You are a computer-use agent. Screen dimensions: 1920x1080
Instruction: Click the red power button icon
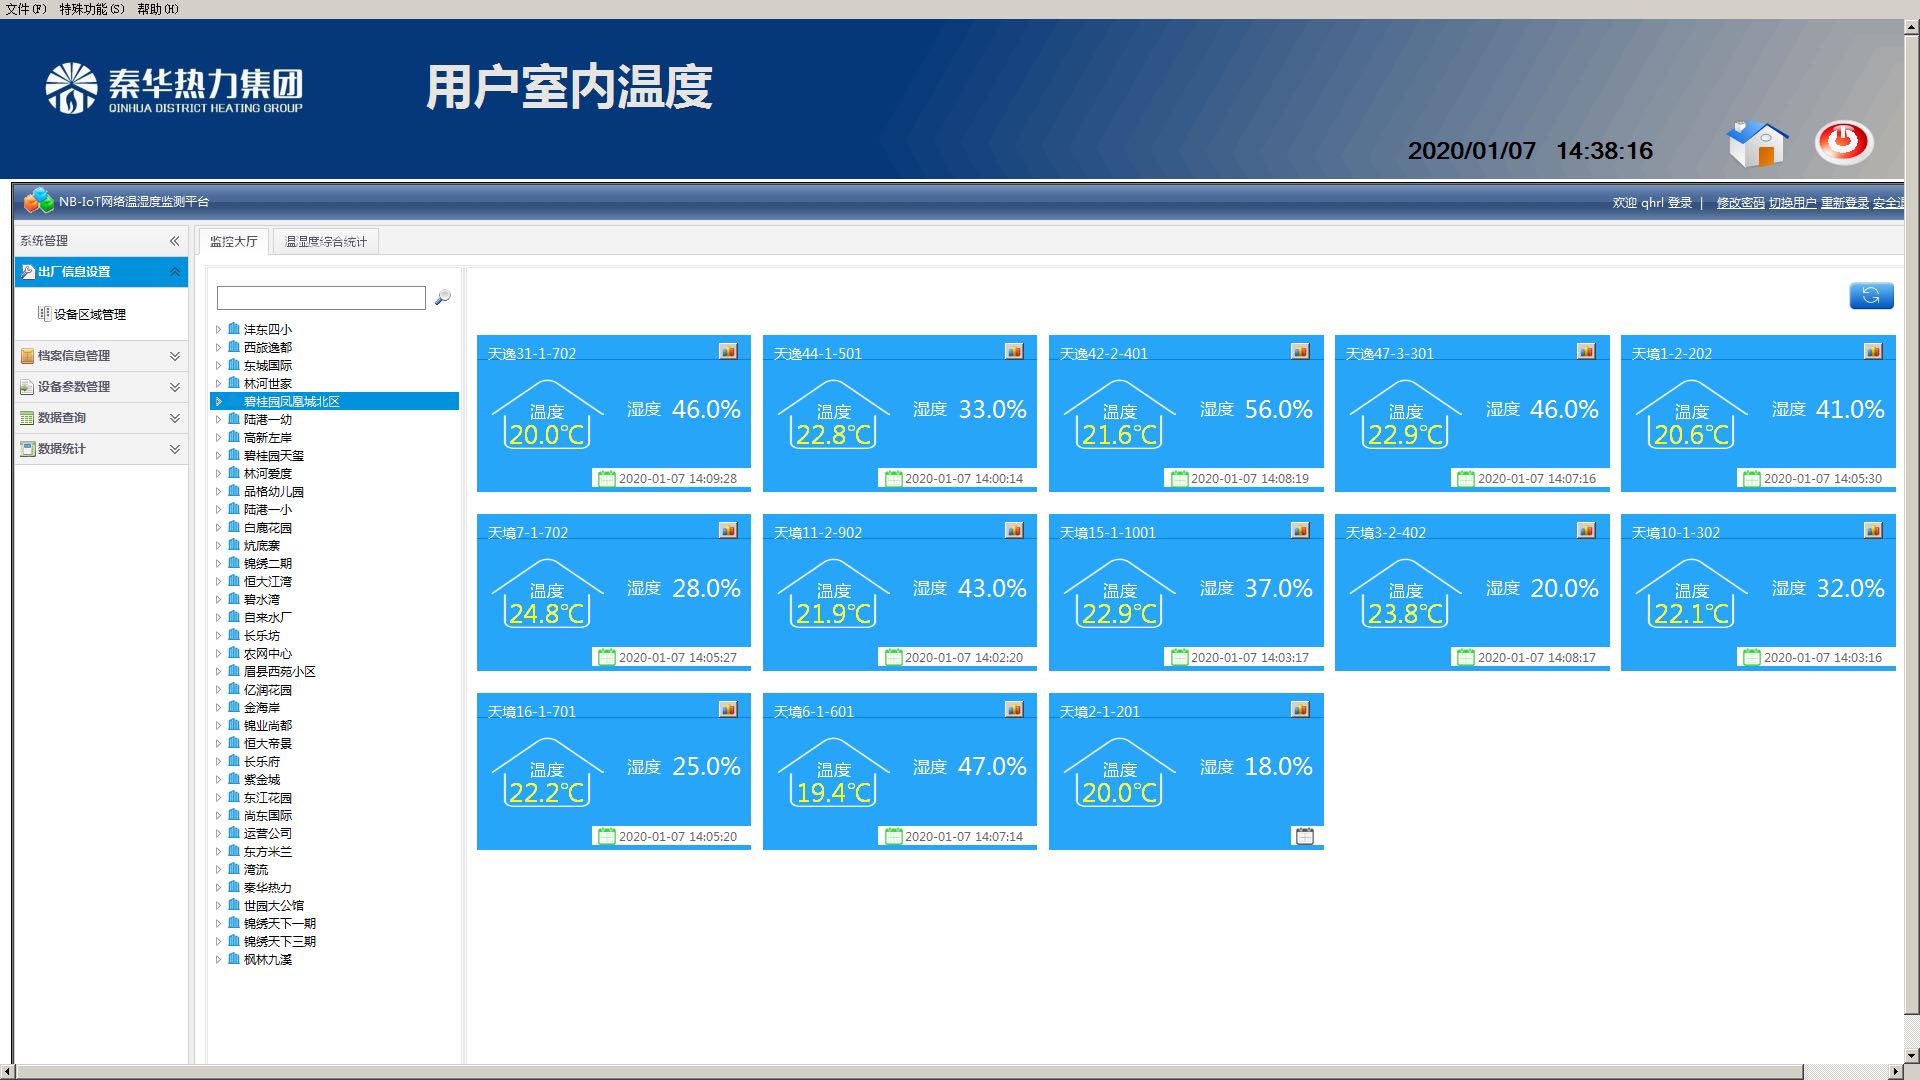pyautogui.click(x=1843, y=142)
